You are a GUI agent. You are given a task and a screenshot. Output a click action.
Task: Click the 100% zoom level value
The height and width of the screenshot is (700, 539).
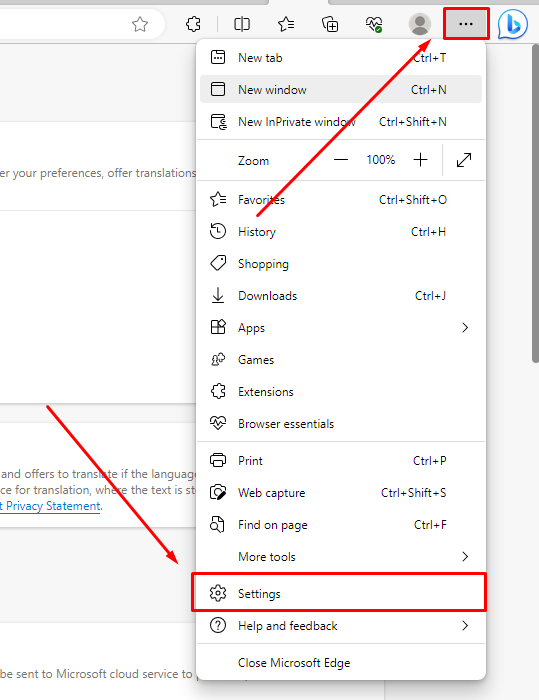click(380, 160)
